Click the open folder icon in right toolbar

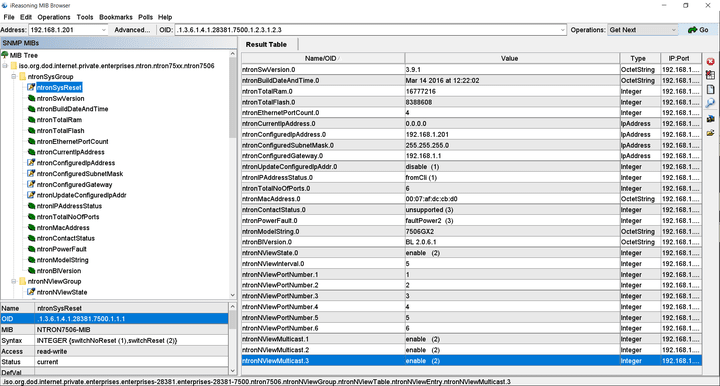[x=710, y=133]
